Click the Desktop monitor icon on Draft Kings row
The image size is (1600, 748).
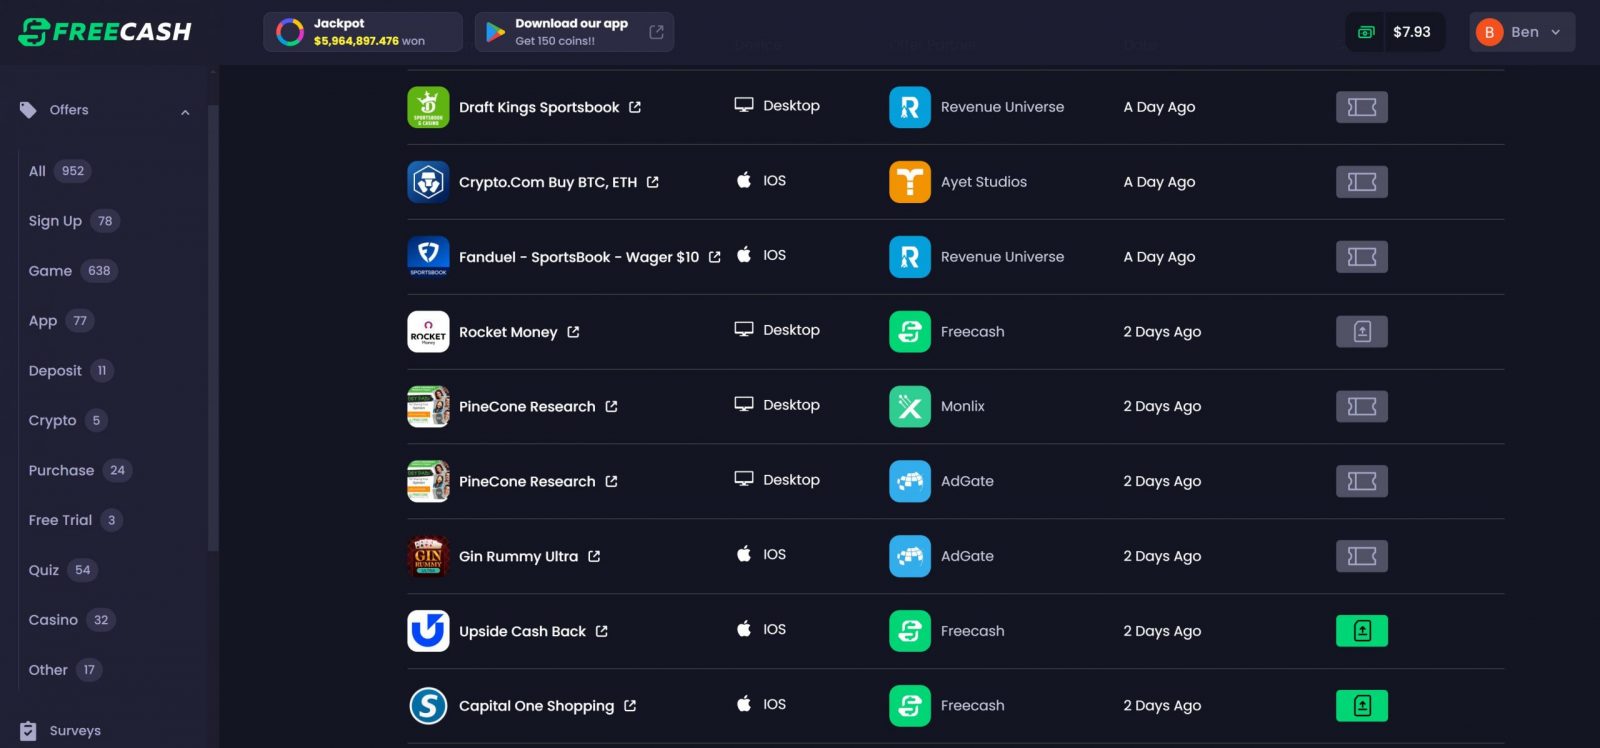pos(744,105)
